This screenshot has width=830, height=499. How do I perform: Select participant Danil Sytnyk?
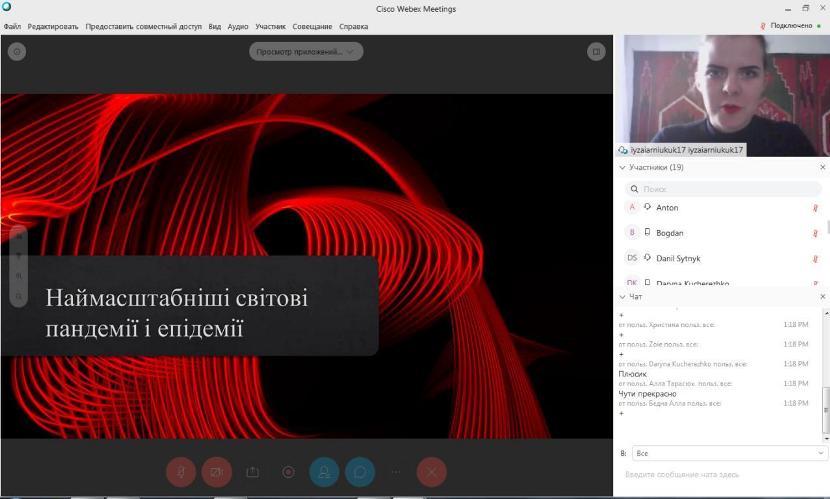tap(678, 258)
